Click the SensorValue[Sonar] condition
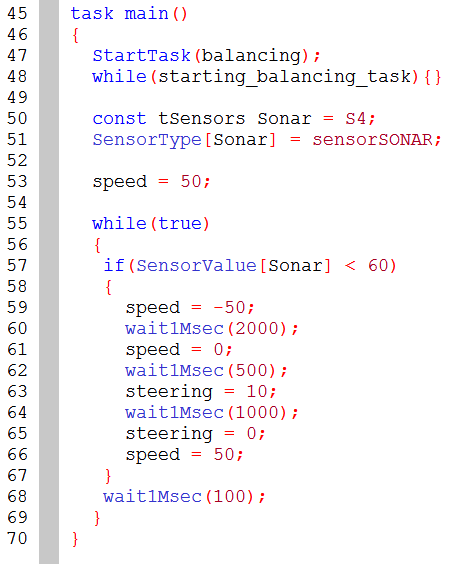 [233, 266]
